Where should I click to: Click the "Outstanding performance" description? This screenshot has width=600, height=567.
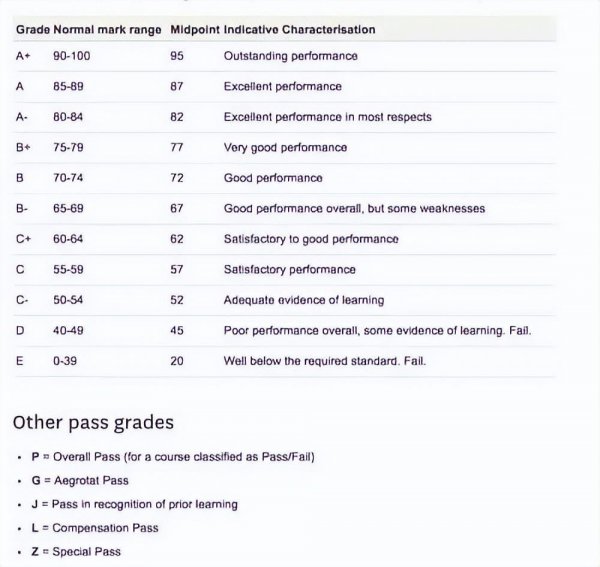tap(290, 56)
